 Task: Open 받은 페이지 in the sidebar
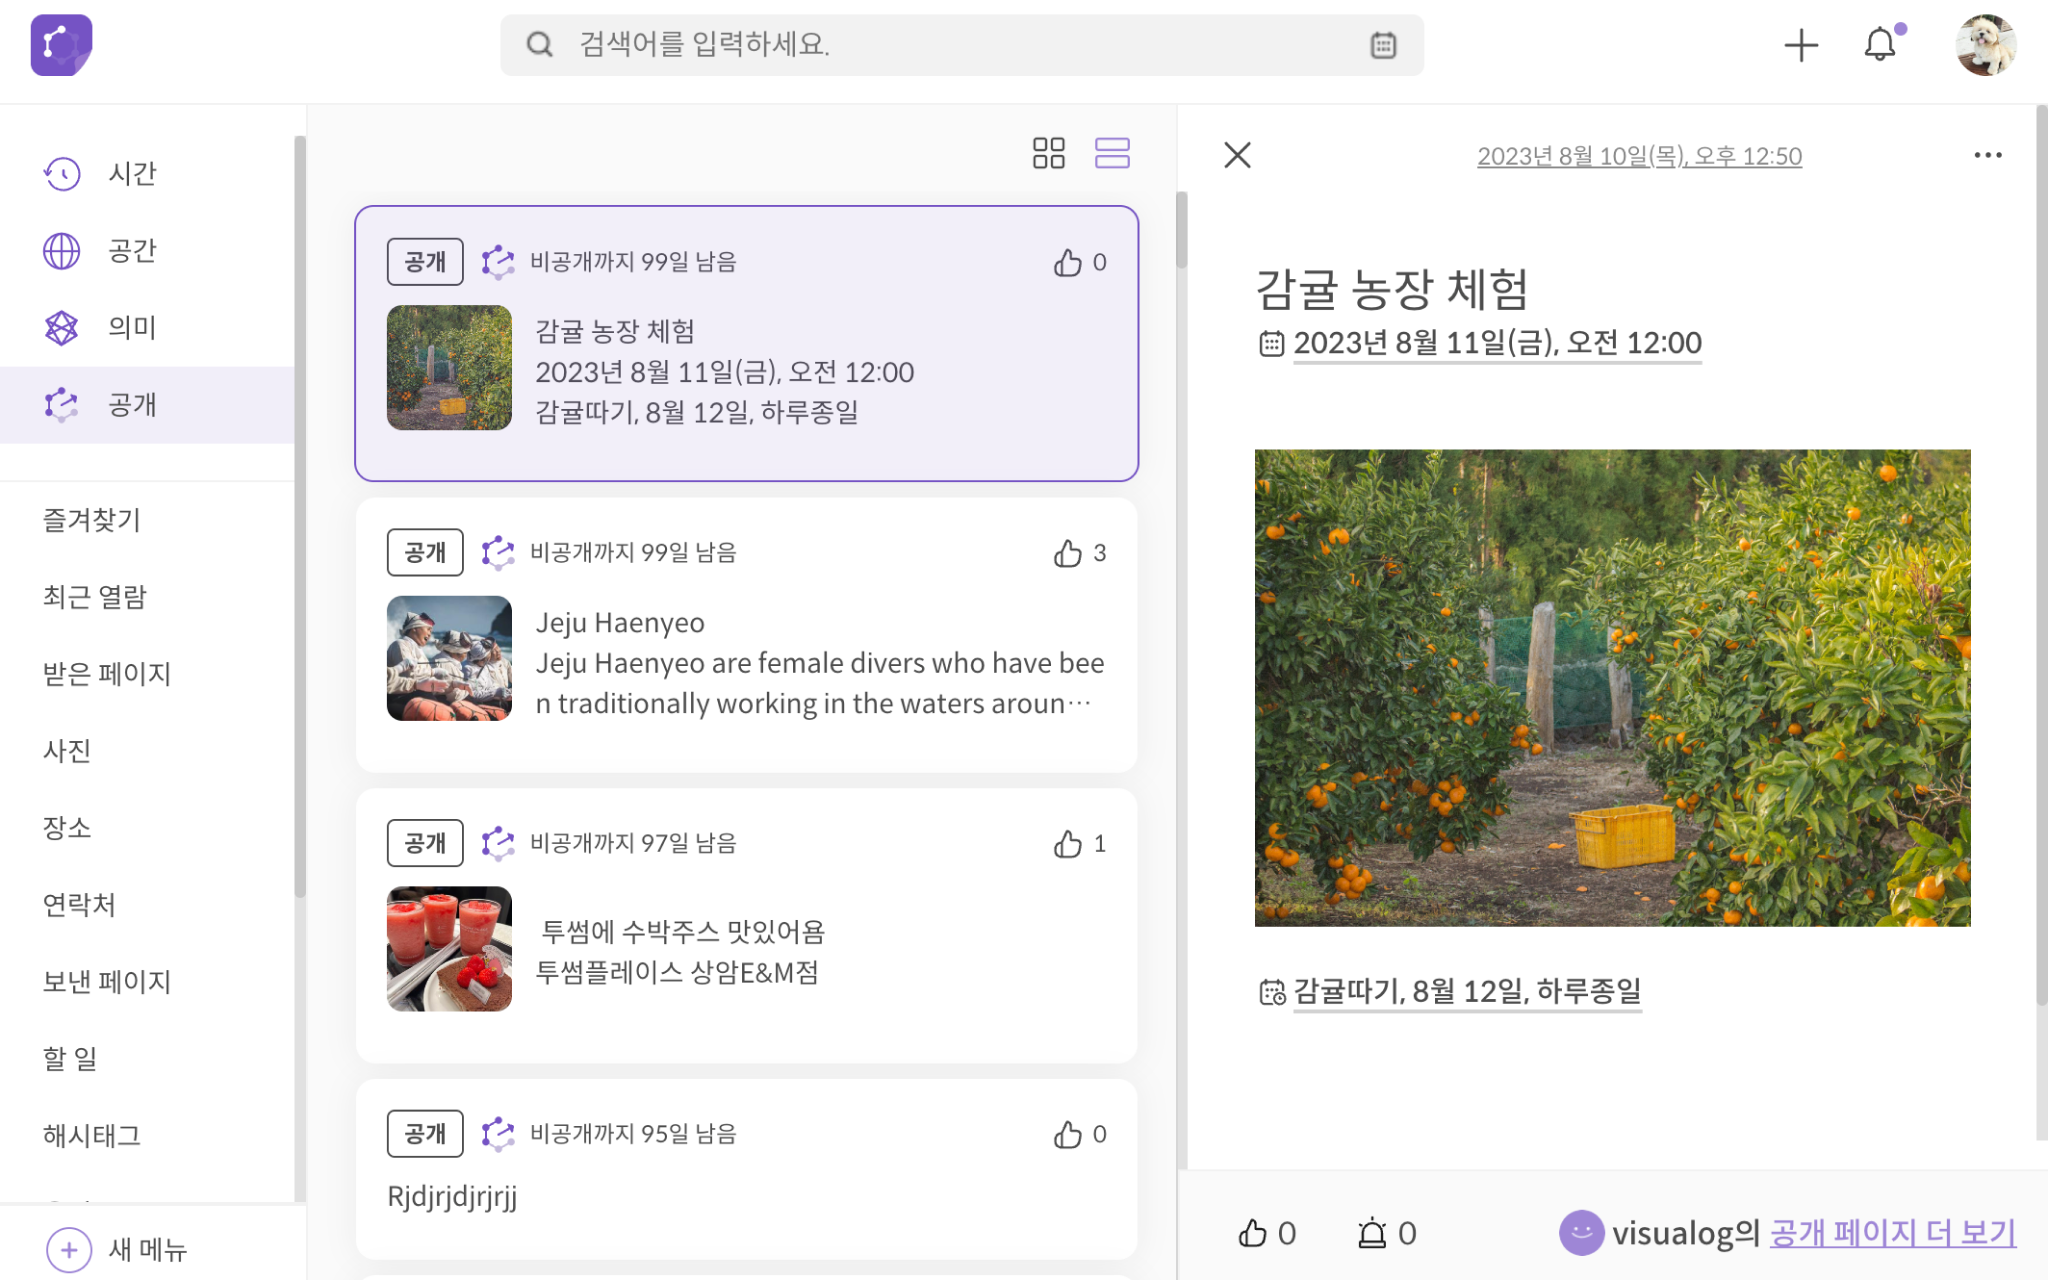[107, 674]
